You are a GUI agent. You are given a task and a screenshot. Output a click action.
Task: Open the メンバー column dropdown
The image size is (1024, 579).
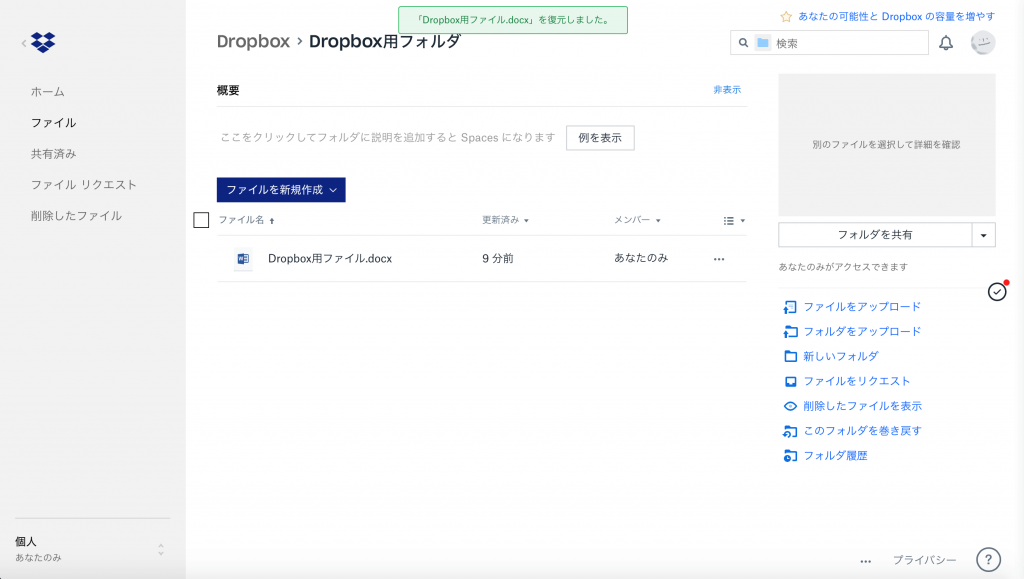(637, 220)
